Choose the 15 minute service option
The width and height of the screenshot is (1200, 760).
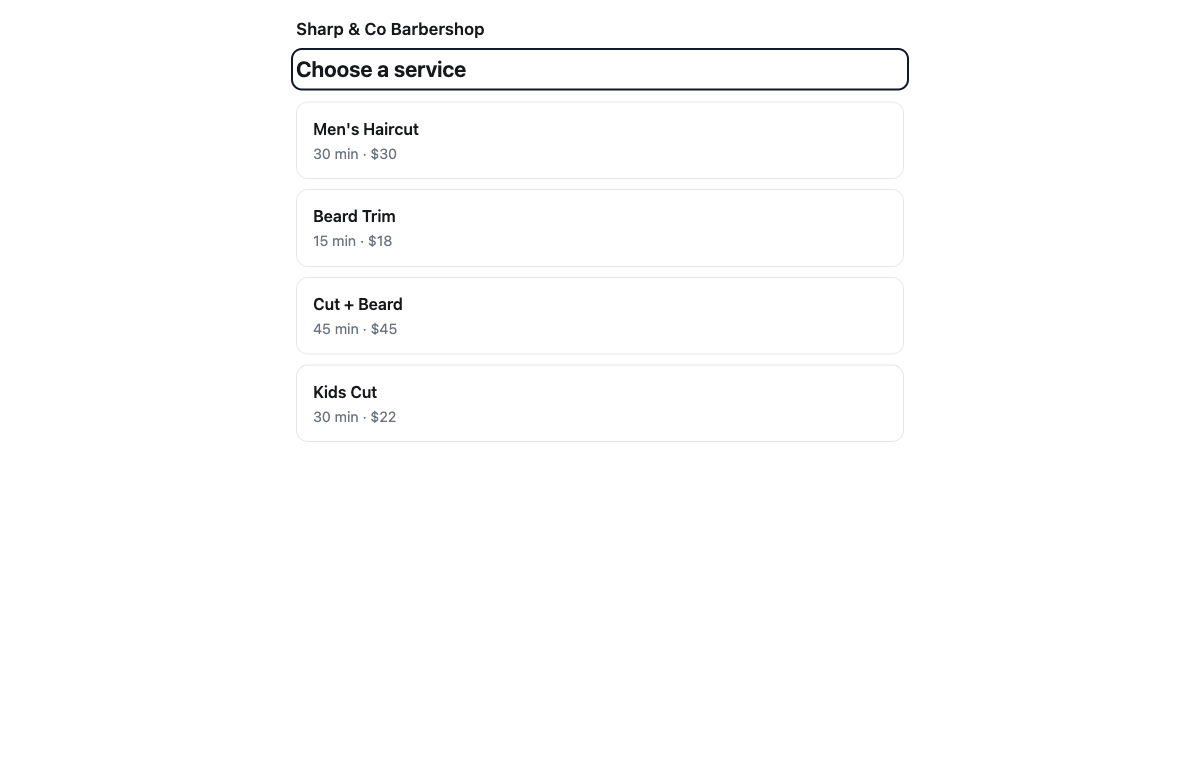point(600,228)
